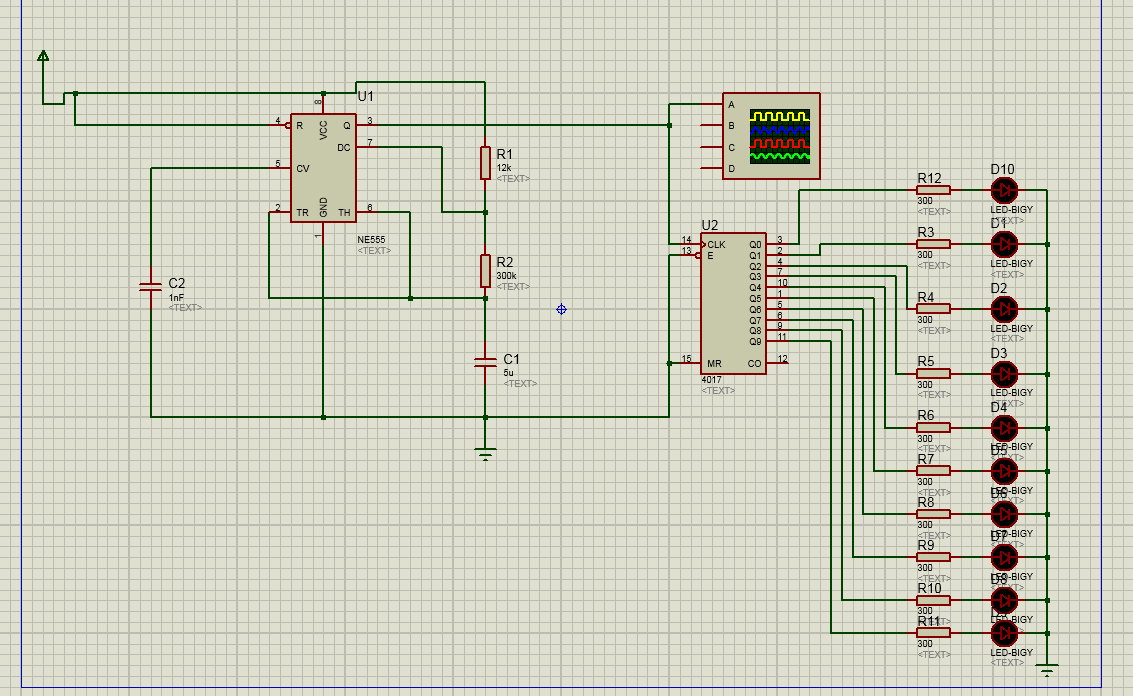1133x696 pixels.
Task: Click the 5u value text under C1
Action: tap(509, 373)
